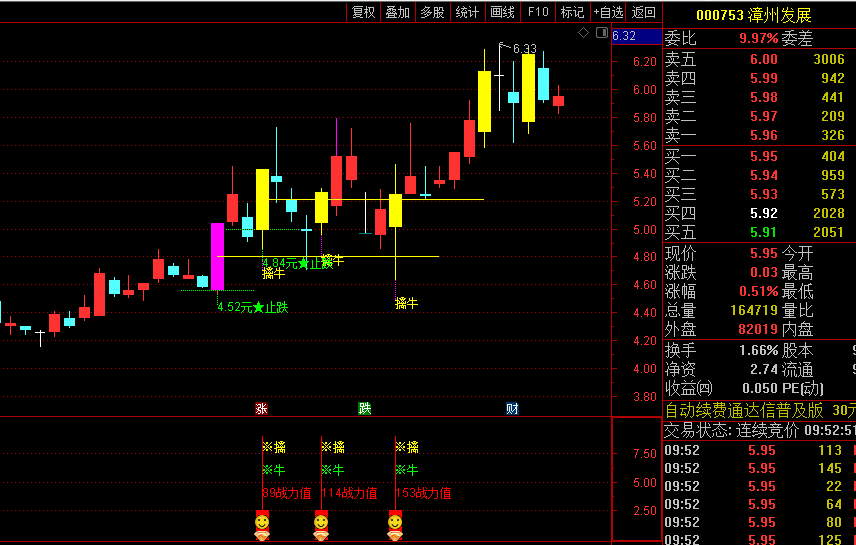856x545 pixels.
Task: Click the stock title 000753 漳州发展
Action: [753, 15]
